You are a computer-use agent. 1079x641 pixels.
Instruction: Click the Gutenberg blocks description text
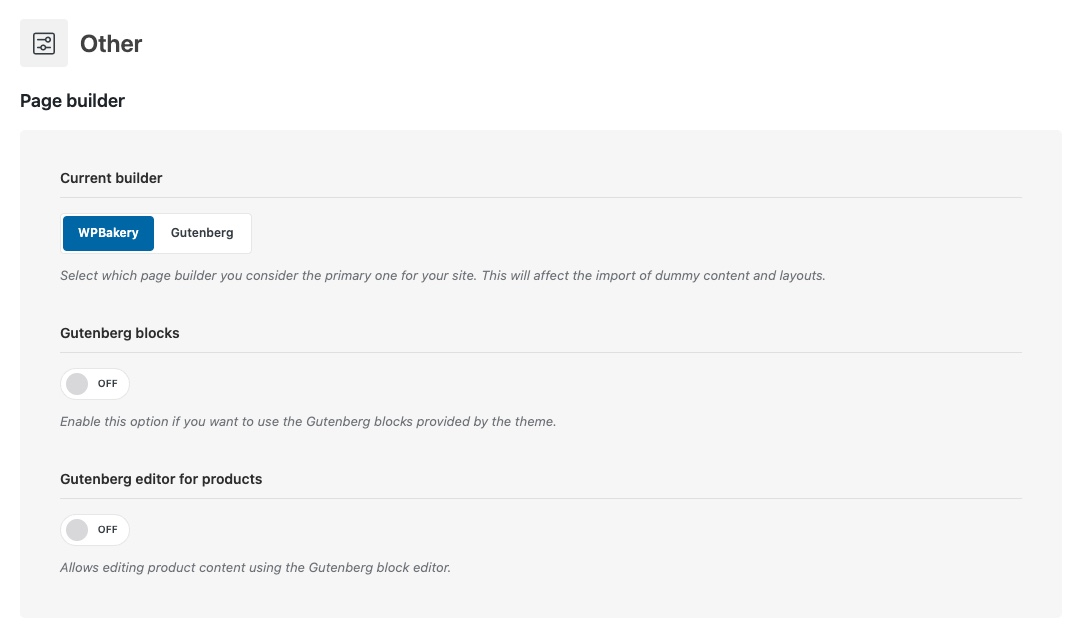(307, 421)
